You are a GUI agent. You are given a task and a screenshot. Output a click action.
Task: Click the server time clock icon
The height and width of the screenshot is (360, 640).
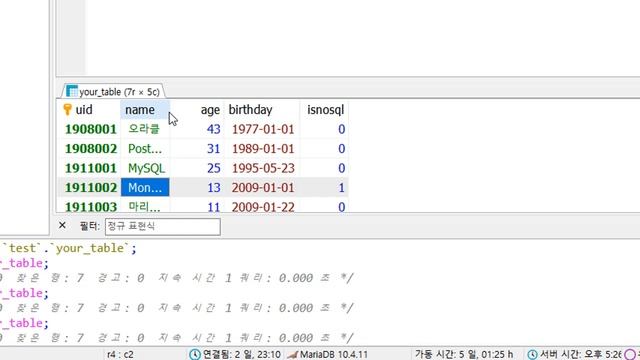tap(532, 354)
